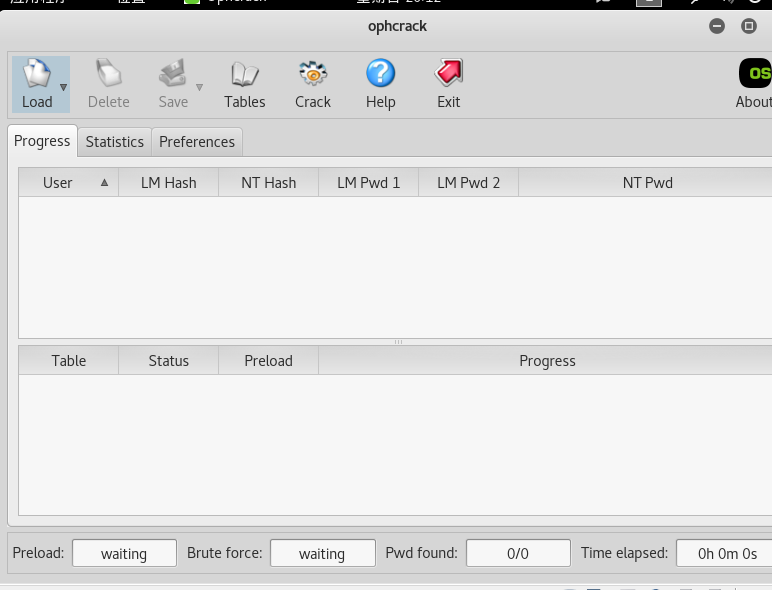Viewport: 772px width, 590px height.
Task: Click the Load toolbar icon
Action: coord(37,73)
